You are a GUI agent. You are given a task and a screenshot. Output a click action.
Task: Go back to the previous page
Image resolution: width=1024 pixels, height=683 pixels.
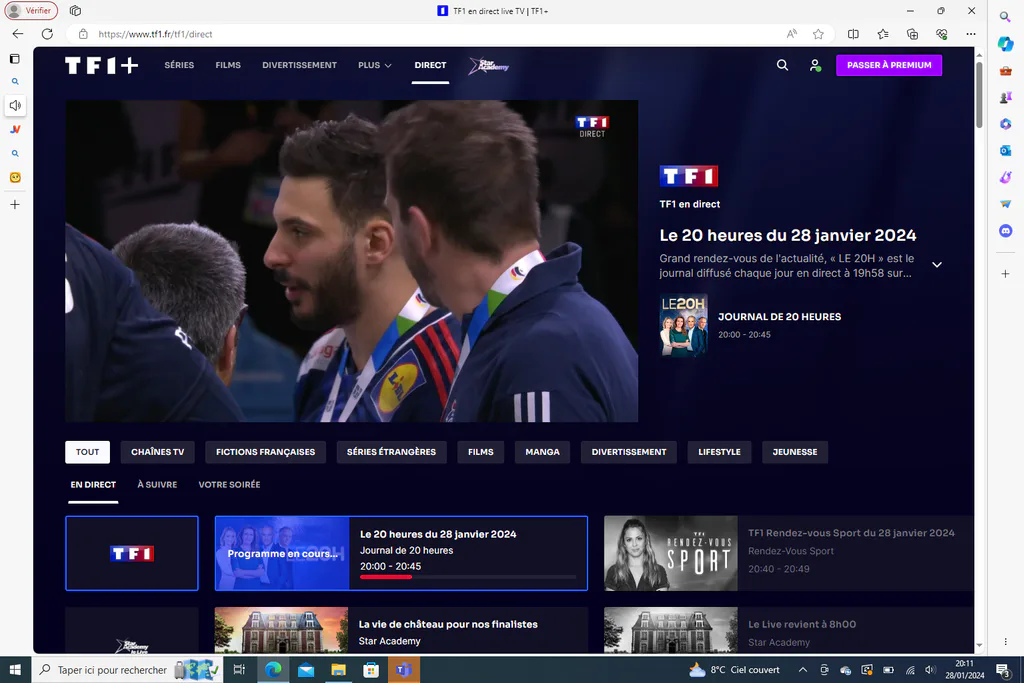18,34
